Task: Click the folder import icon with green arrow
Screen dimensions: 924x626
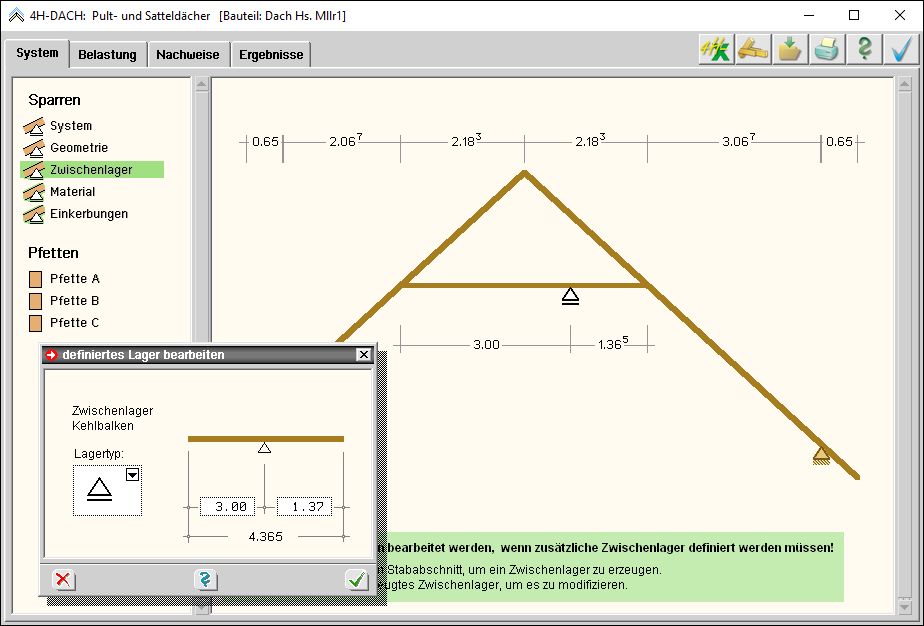Action: point(790,50)
